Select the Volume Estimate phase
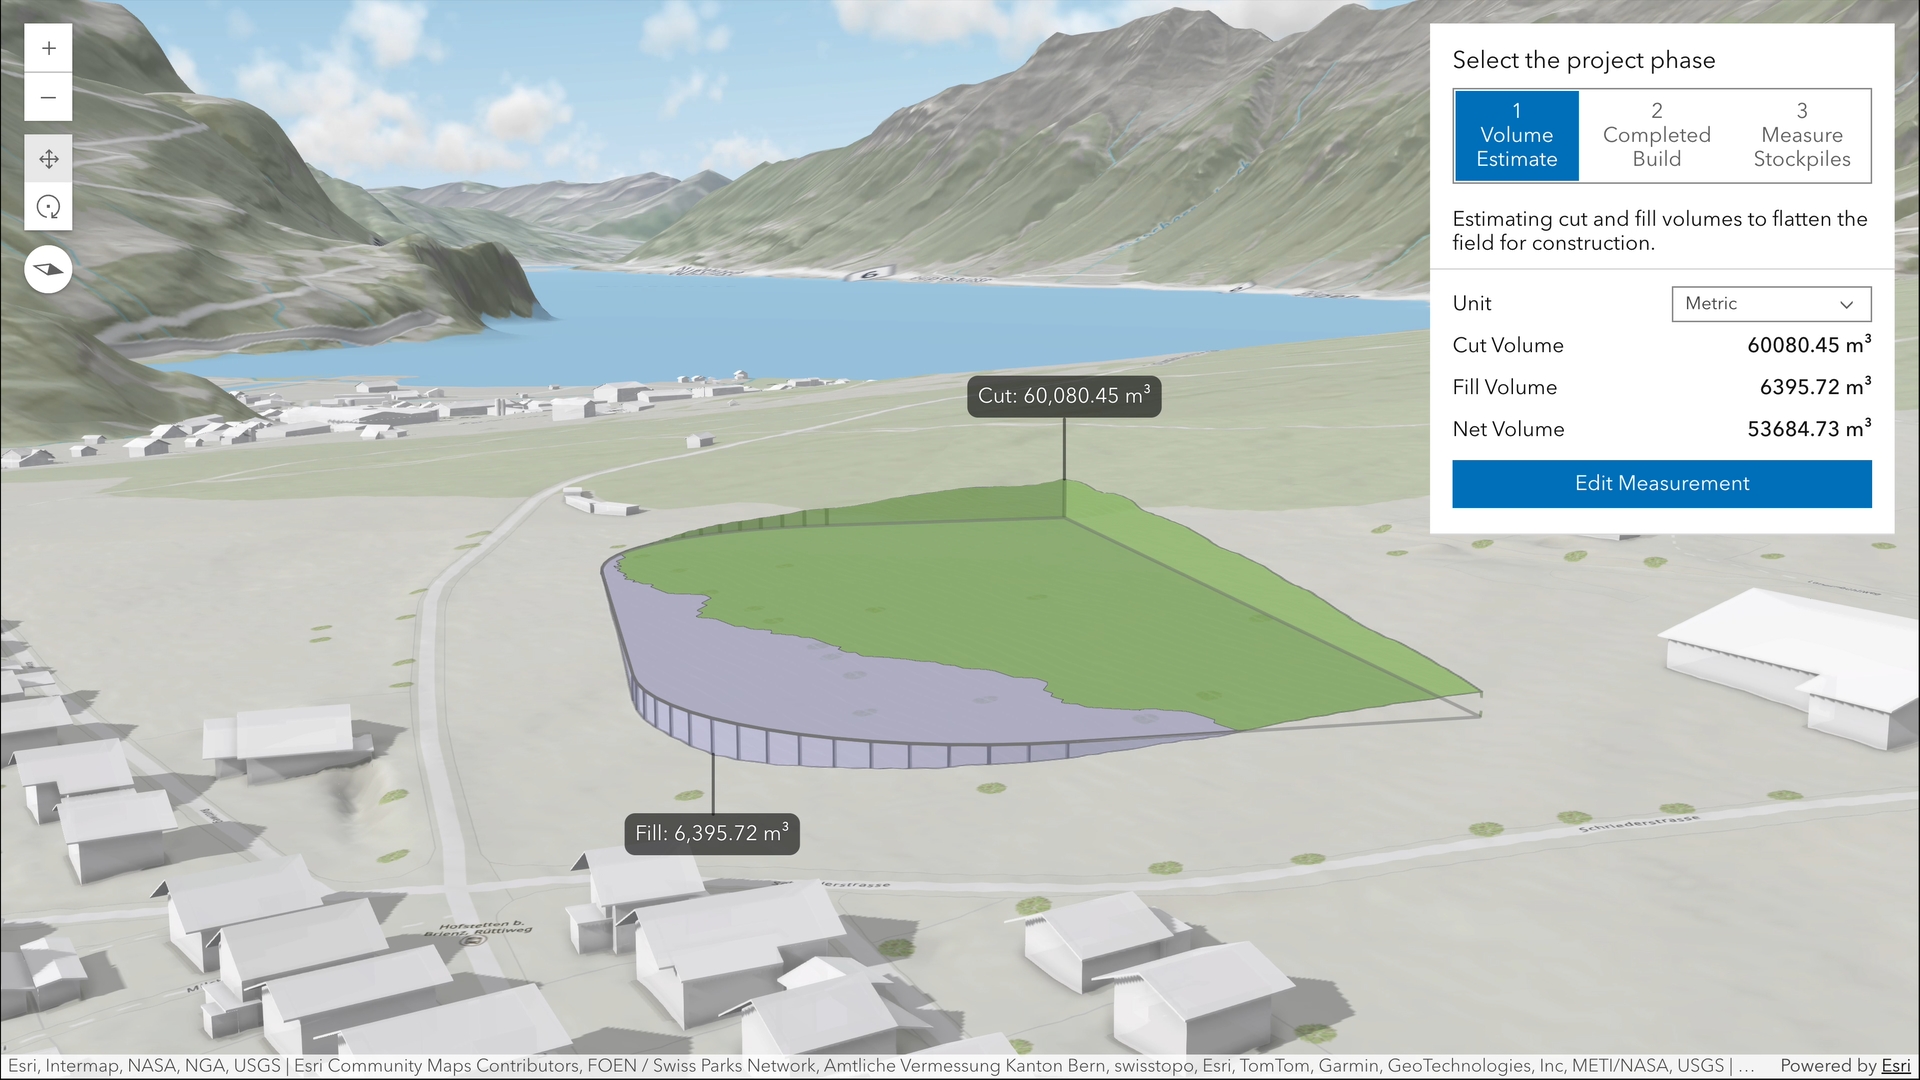This screenshot has height=1080, width=1920. pyautogui.click(x=1516, y=135)
